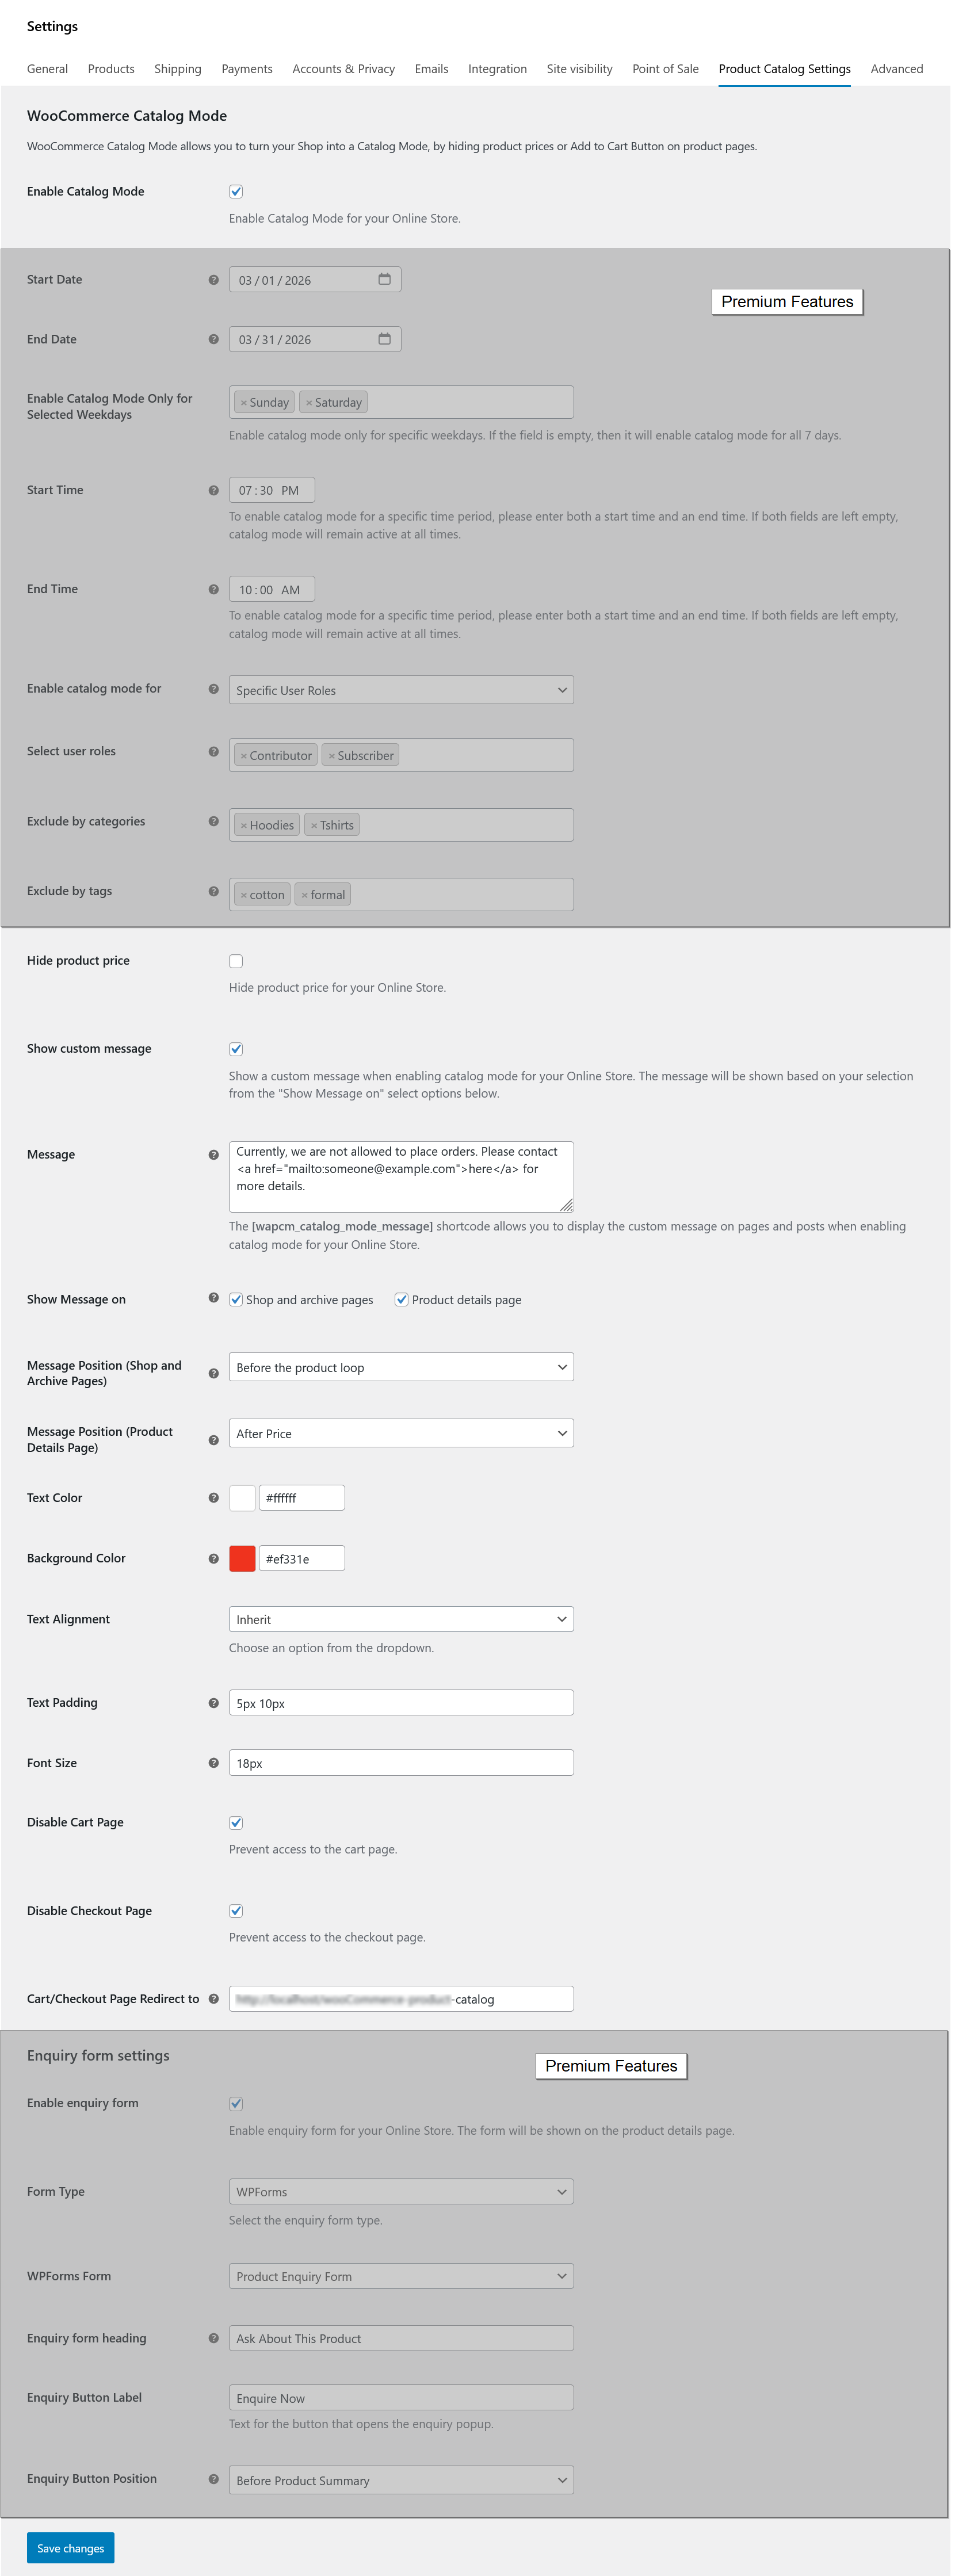The height and width of the screenshot is (2576, 955).
Task: Click the red Background Color swatch
Action: tap(242, 1558)
